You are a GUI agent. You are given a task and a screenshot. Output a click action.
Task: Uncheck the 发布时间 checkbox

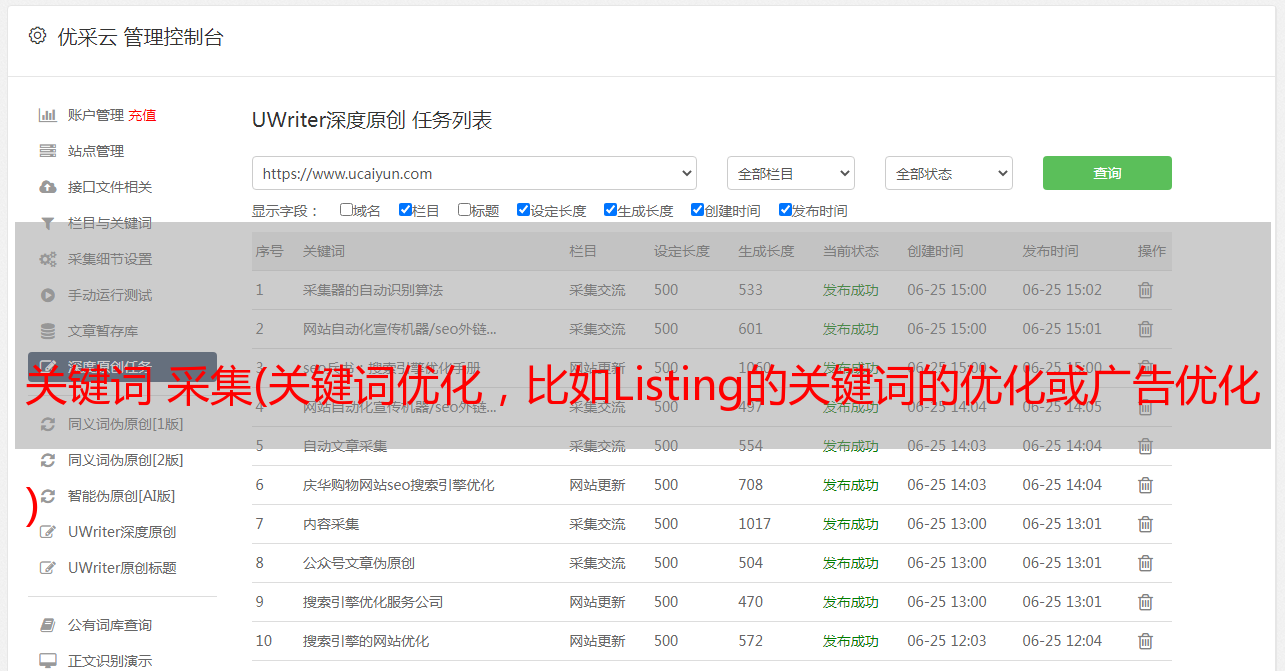[x=785, y=210]
